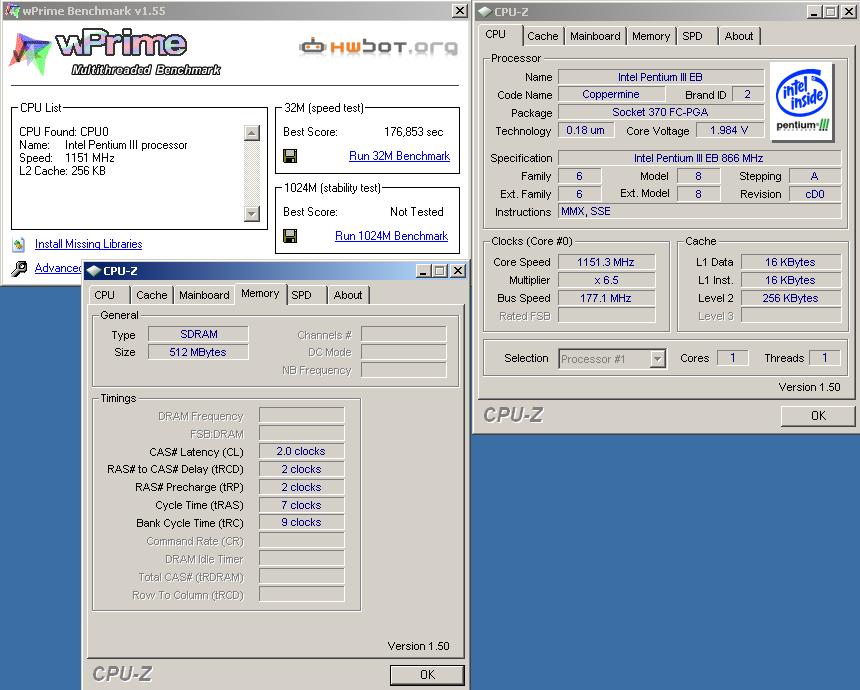Click the Core Voltage value 1.984 V
This screenshot has width=860, height=690.
pos(729,131)
